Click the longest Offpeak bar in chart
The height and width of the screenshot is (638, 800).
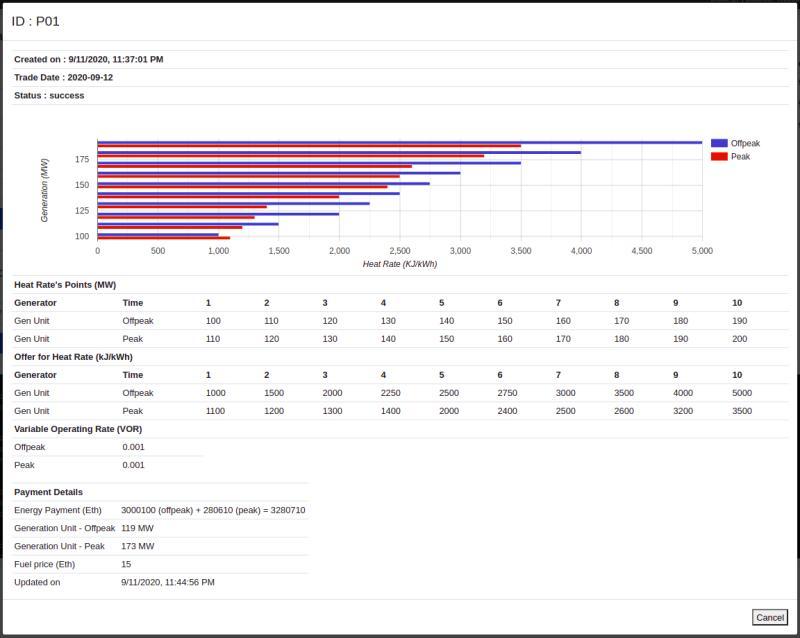tap(399, 142)
